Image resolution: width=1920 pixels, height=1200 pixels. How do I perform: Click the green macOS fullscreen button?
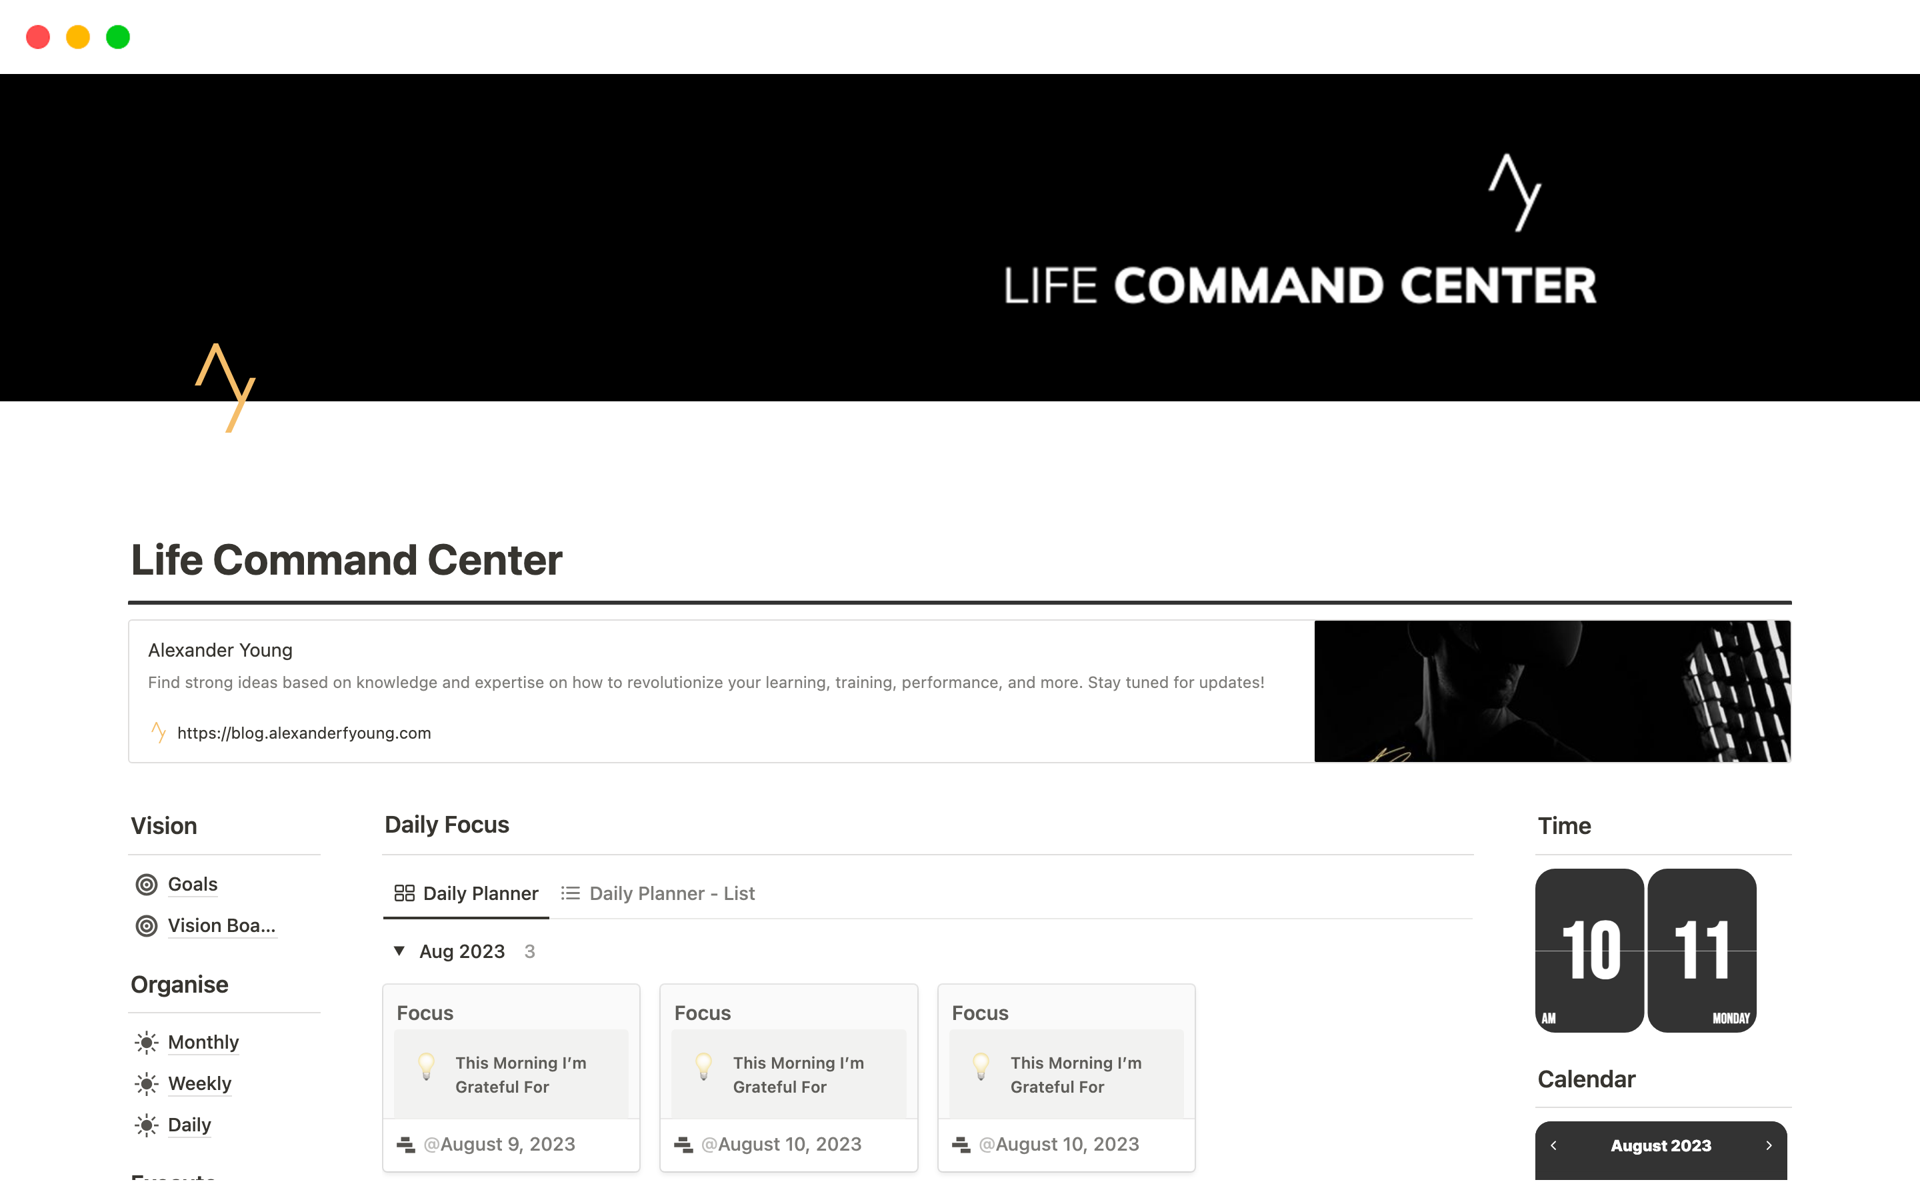118,37
